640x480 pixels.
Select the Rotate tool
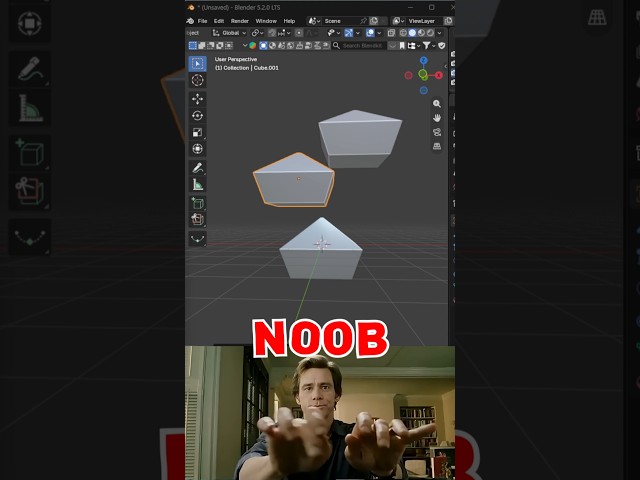tap(198, 116)
